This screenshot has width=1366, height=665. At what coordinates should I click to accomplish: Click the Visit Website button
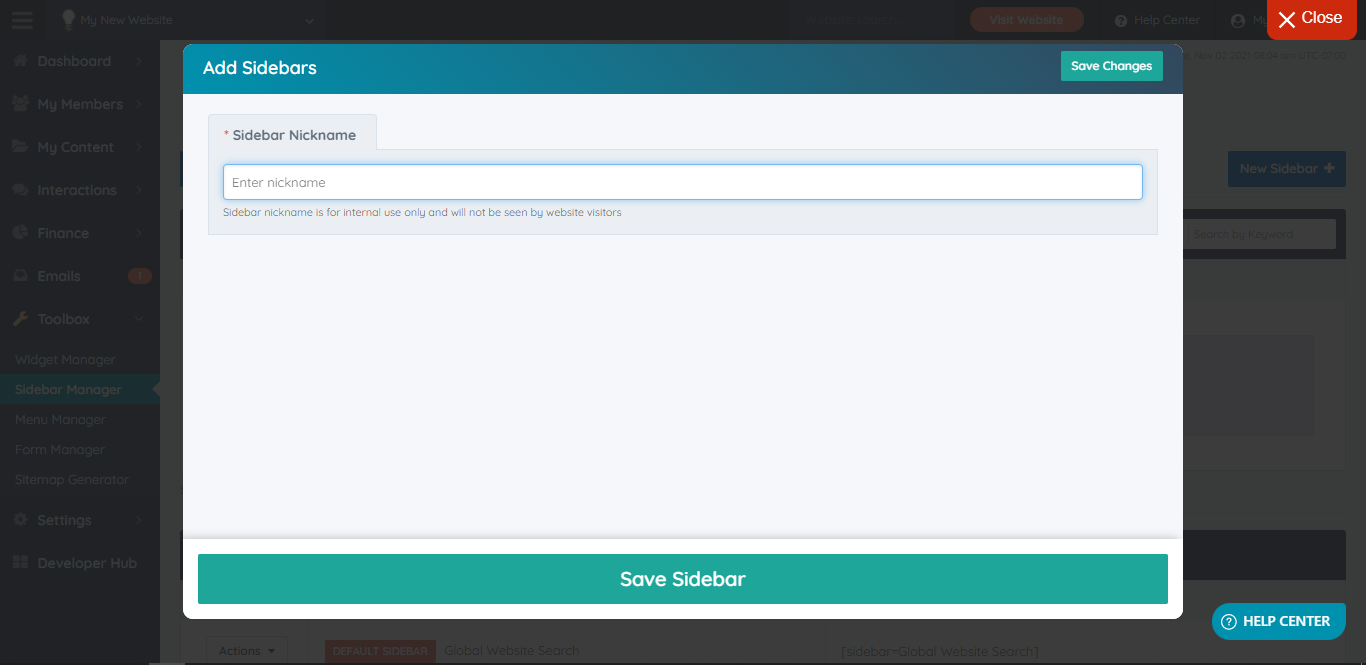[x=1026, y=20]
